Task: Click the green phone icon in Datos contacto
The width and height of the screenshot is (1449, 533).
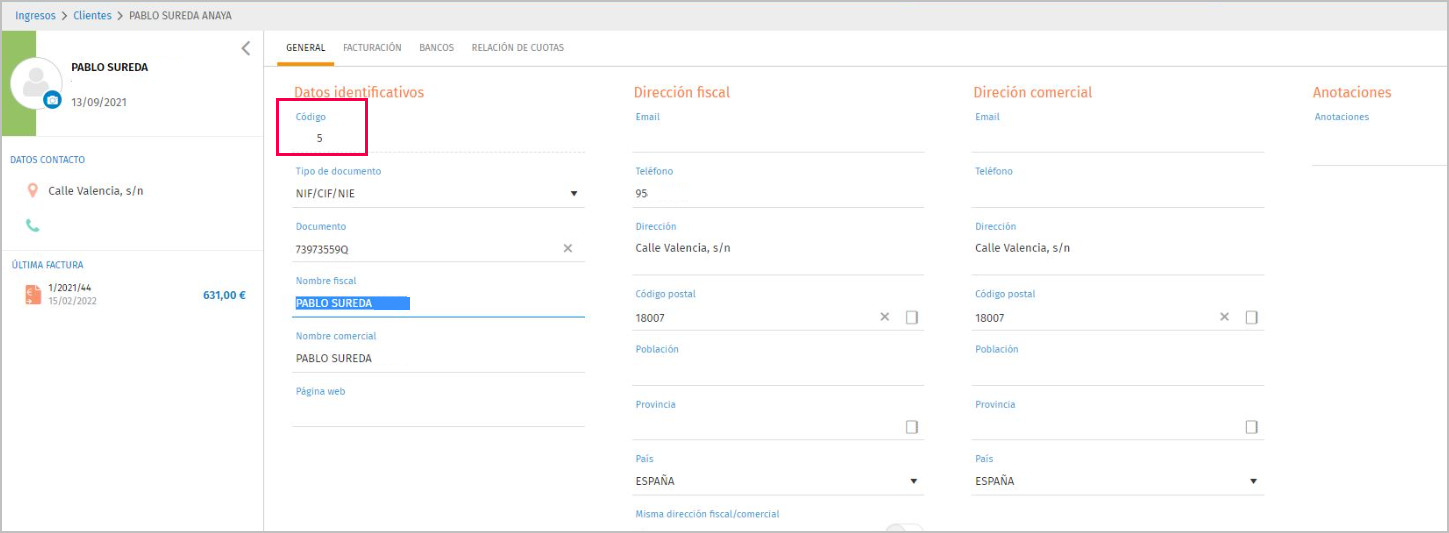Action: coord(32,226)
